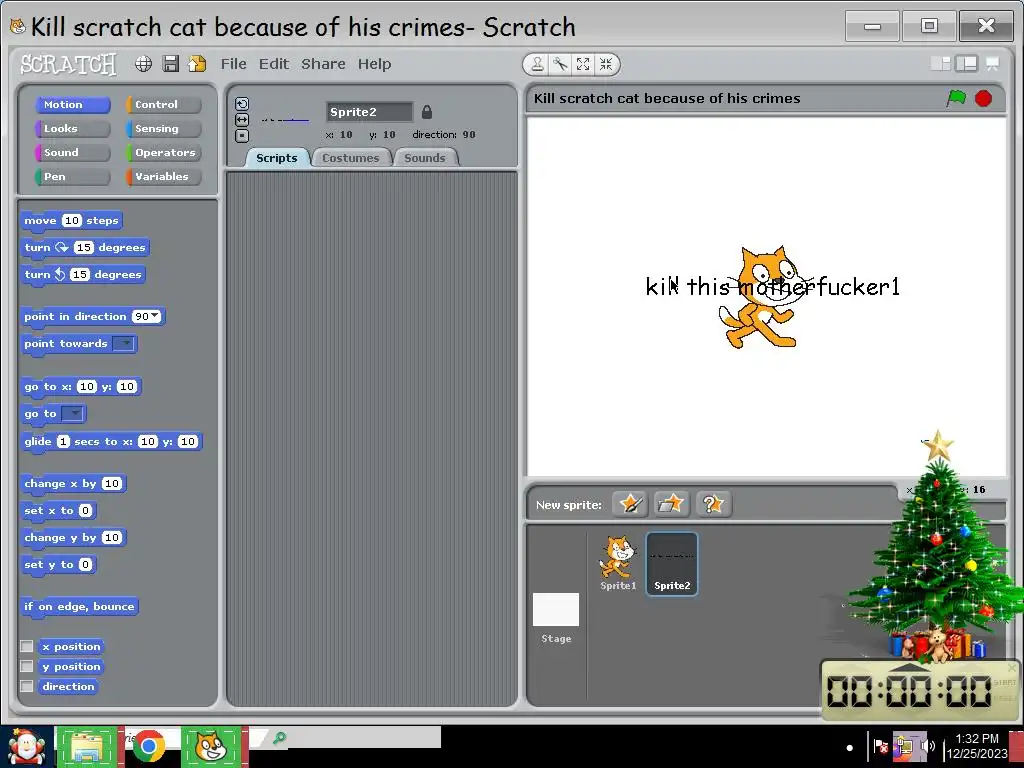Open the Sensing blocks category
The height and width of the screenshot is (768, 1024).
point(163,129)
